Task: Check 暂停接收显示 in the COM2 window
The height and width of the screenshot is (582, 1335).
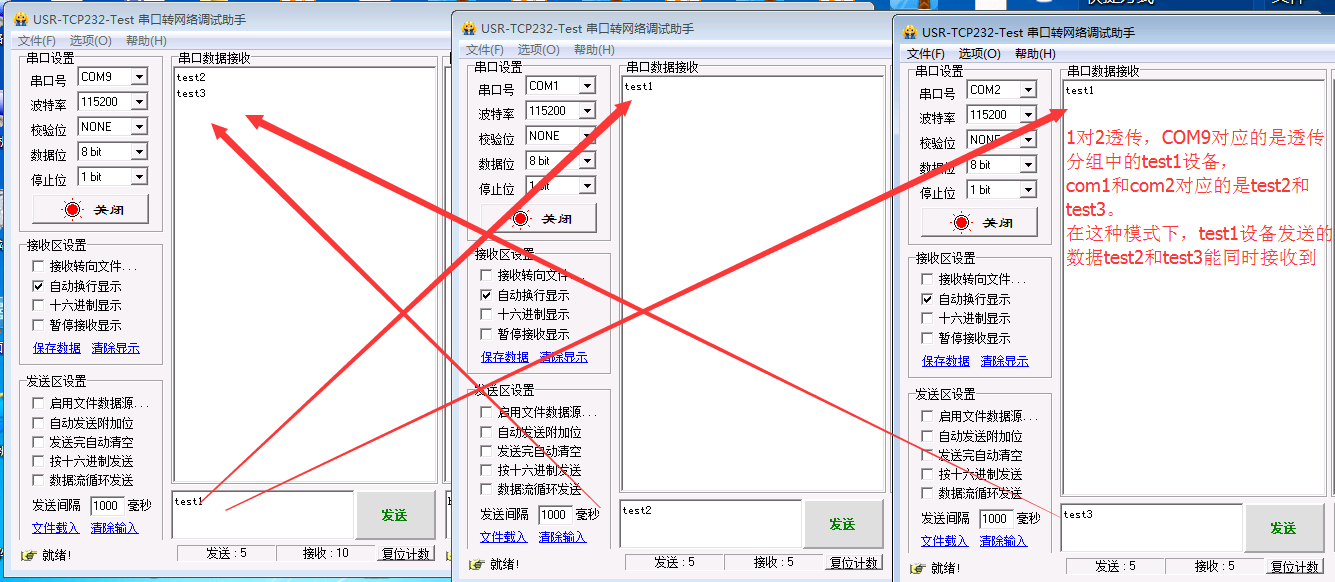Action: (927, 338)
